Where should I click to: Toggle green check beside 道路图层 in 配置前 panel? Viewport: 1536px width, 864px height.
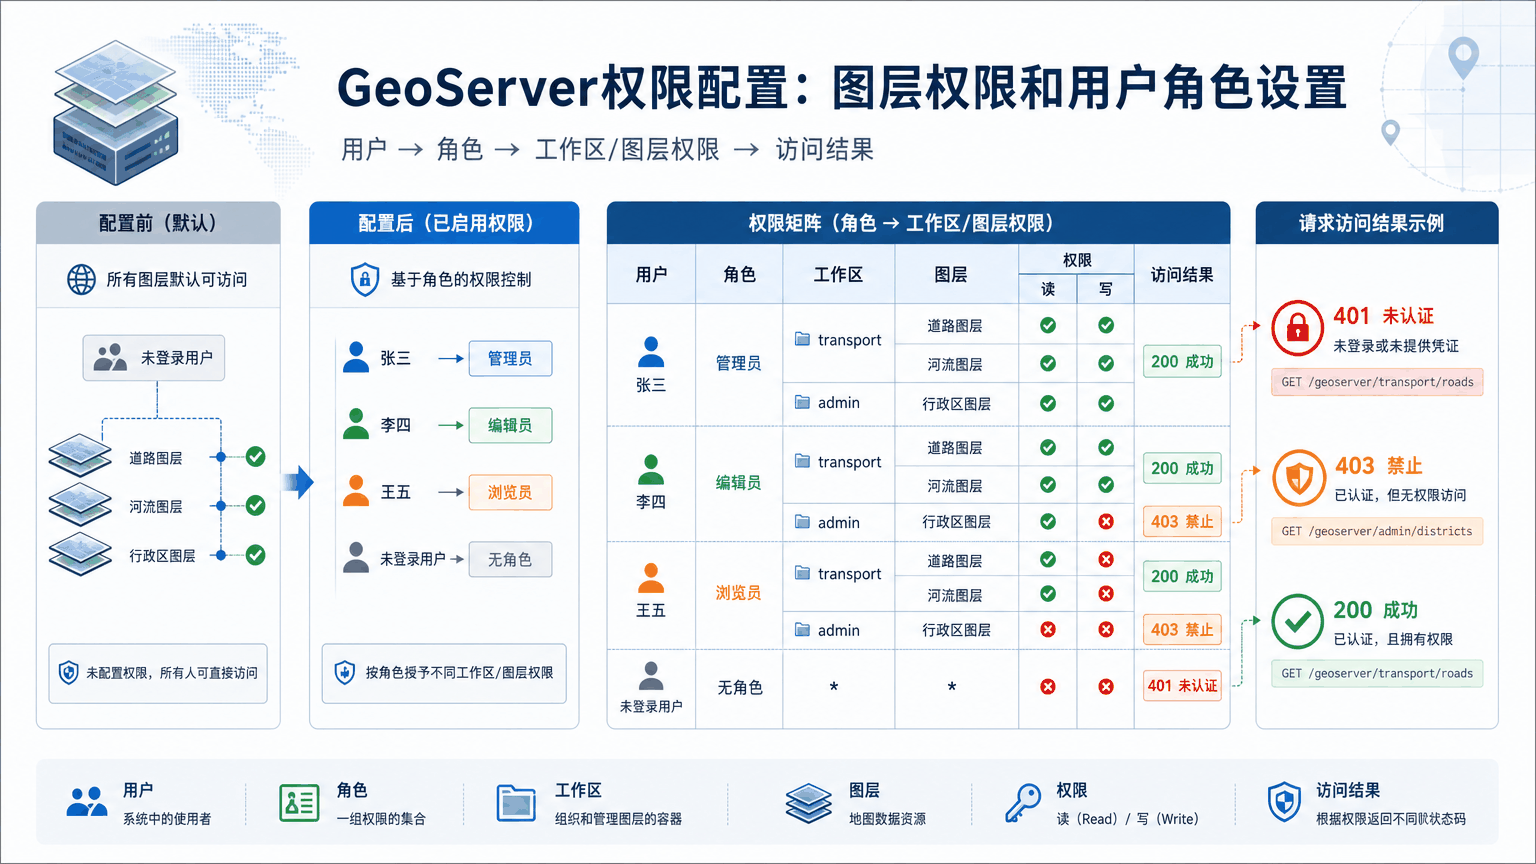[256, 457]
